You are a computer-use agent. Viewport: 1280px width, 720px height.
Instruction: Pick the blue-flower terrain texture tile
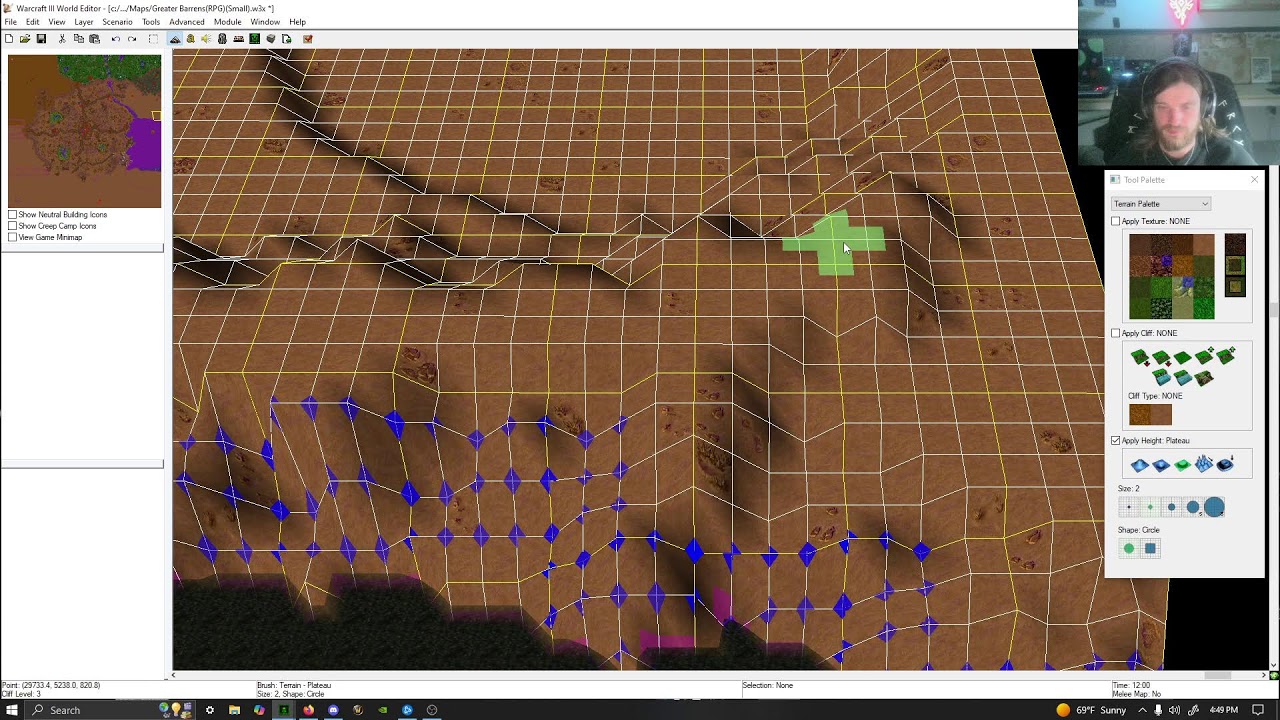tap(1183, 287)
